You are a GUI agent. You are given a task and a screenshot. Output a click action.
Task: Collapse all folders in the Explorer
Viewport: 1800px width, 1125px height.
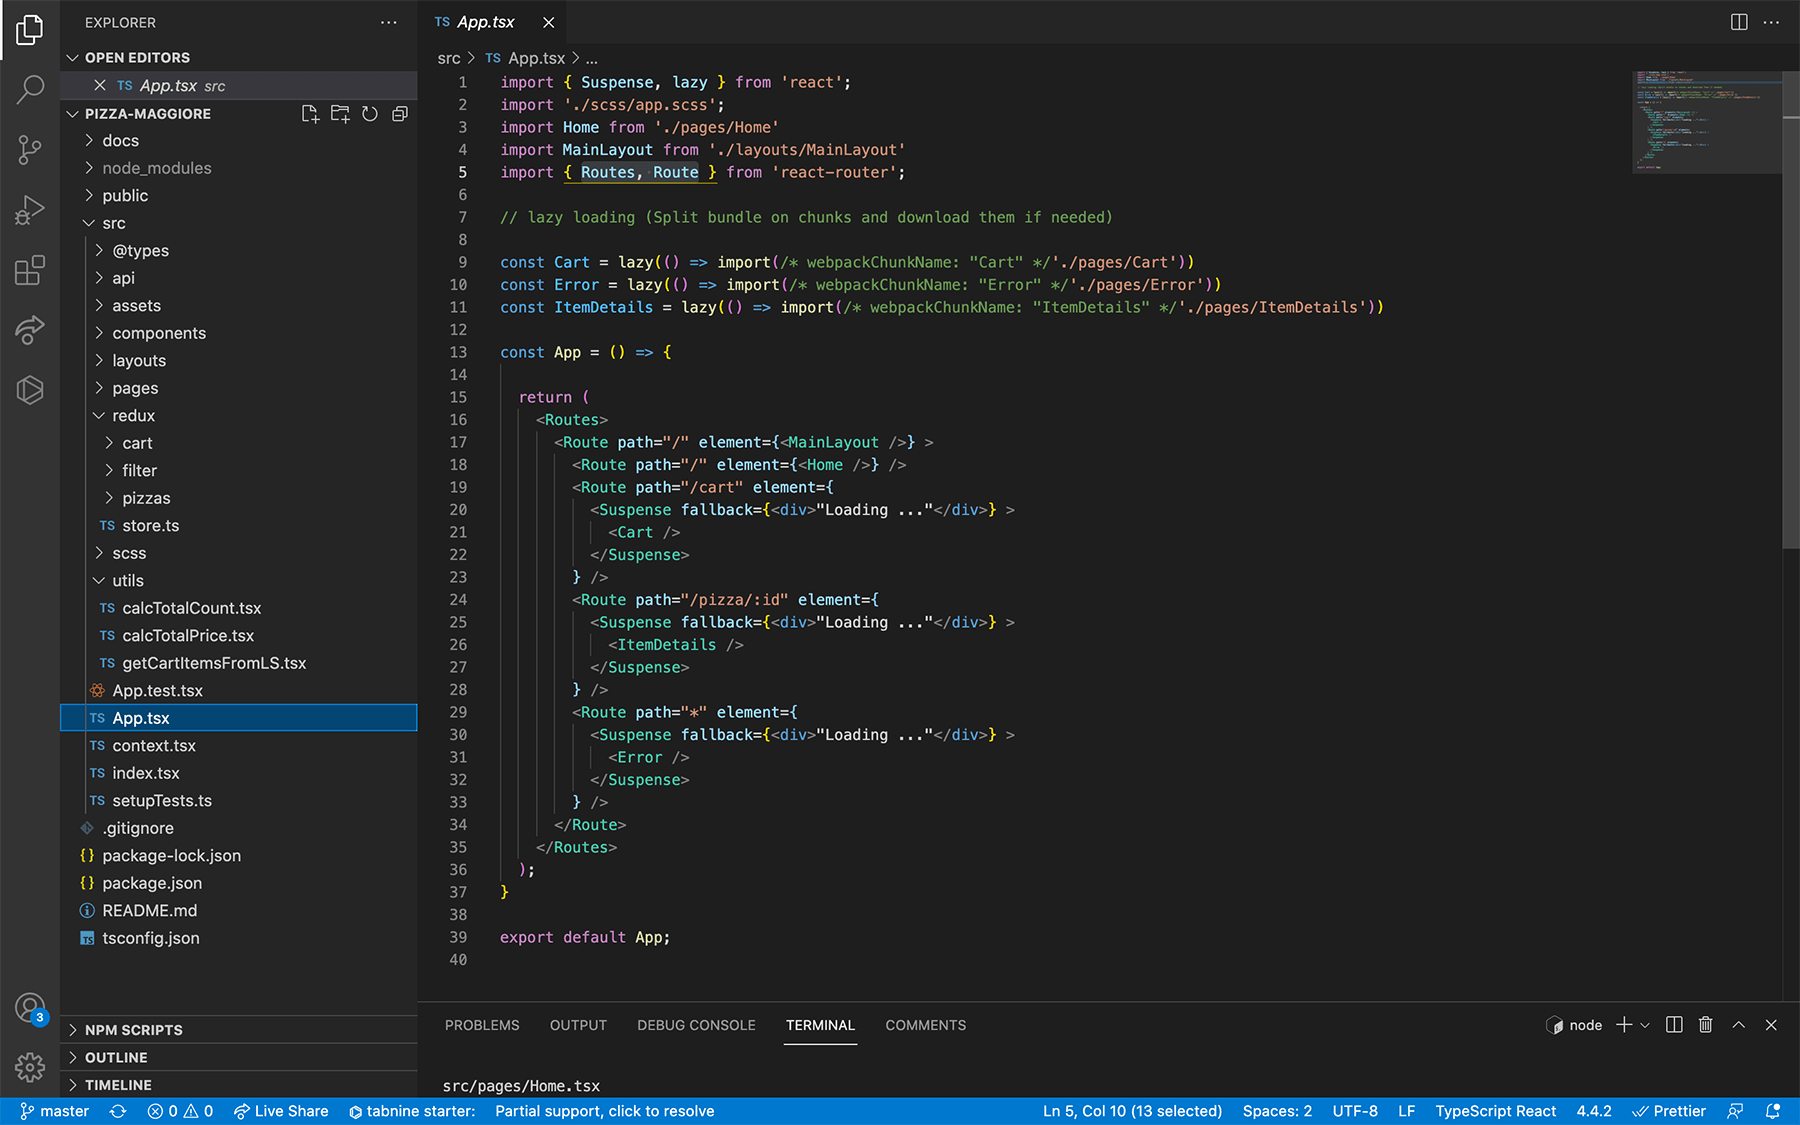pyautogui.click(x=400, y=114)
